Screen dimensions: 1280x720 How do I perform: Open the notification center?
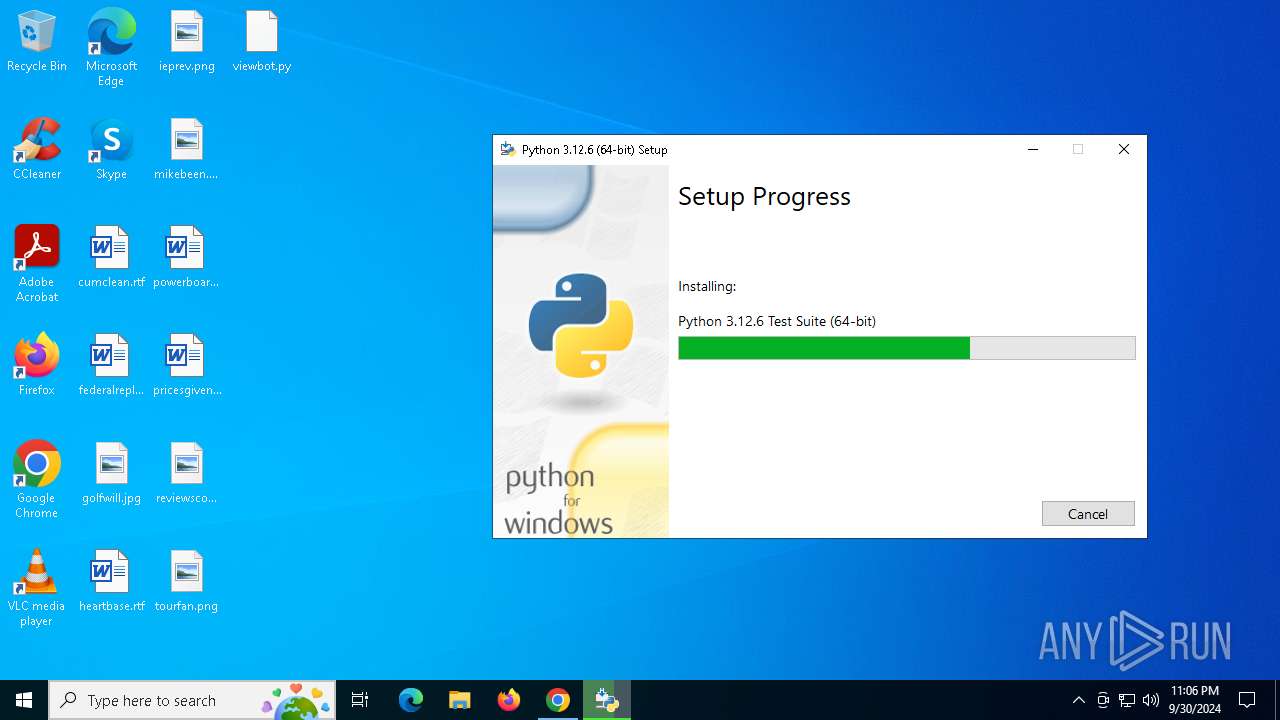1247,700
